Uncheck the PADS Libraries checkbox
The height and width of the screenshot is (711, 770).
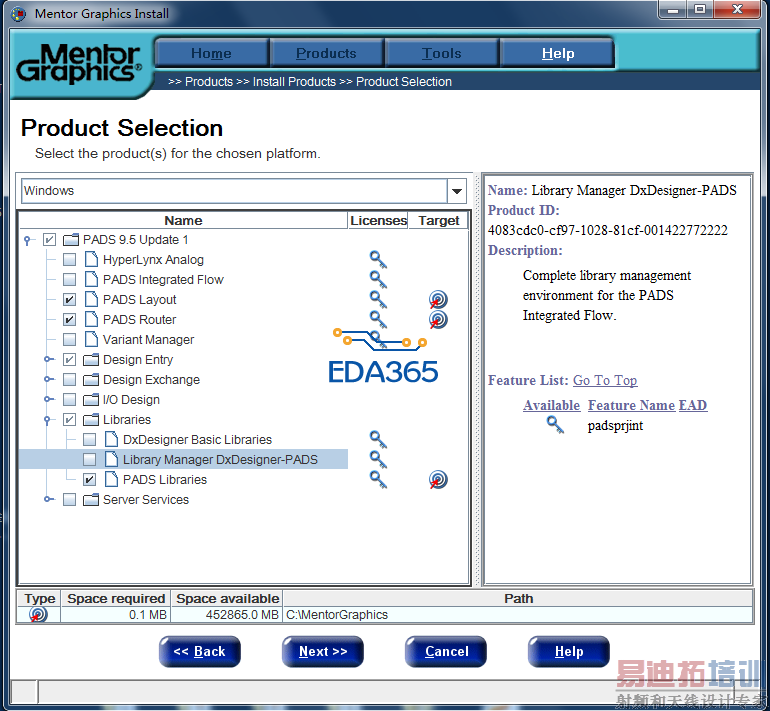pos(89,479)
